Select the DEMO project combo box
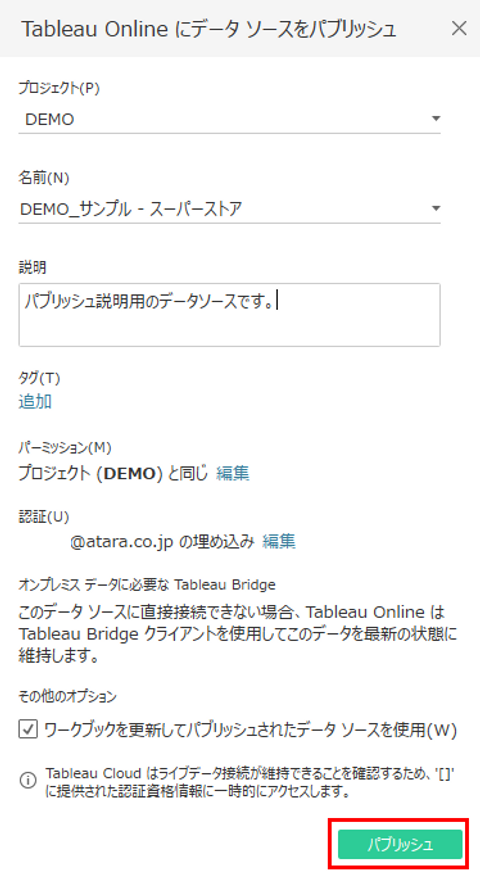Image resolution: width=480 pixels, height=882 pixels. click(x=230, y=119)
